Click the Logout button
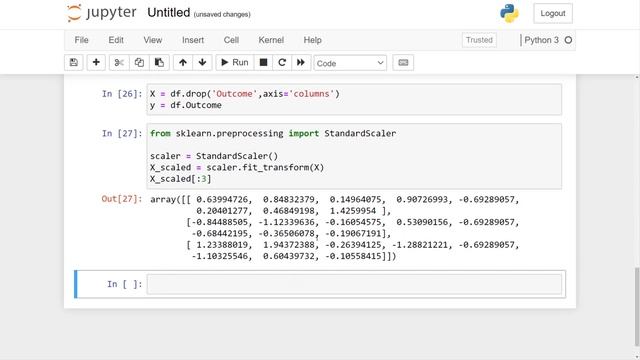640x360 pixels. tap(553, 13)
